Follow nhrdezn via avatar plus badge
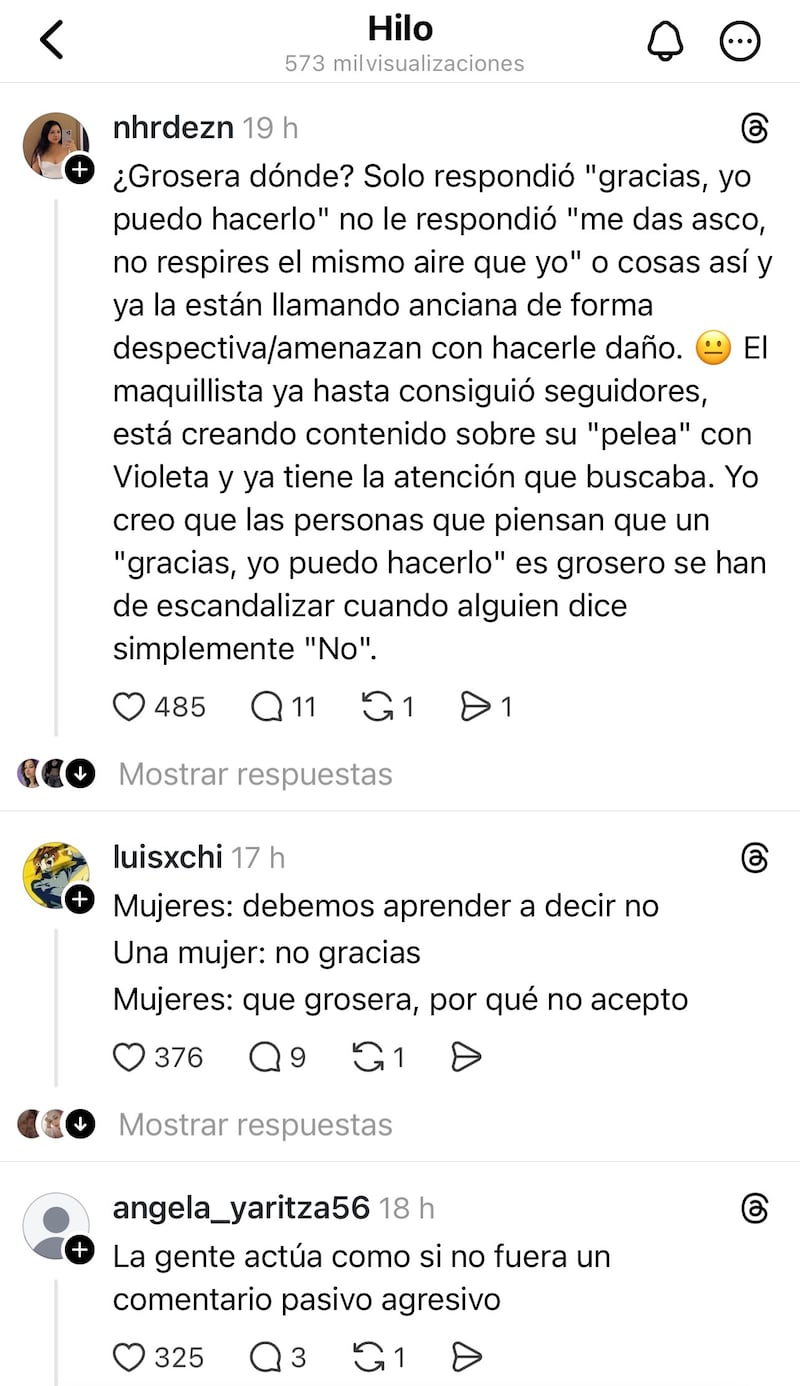This screenshot has width=800, height=1386. coord(79,170)
